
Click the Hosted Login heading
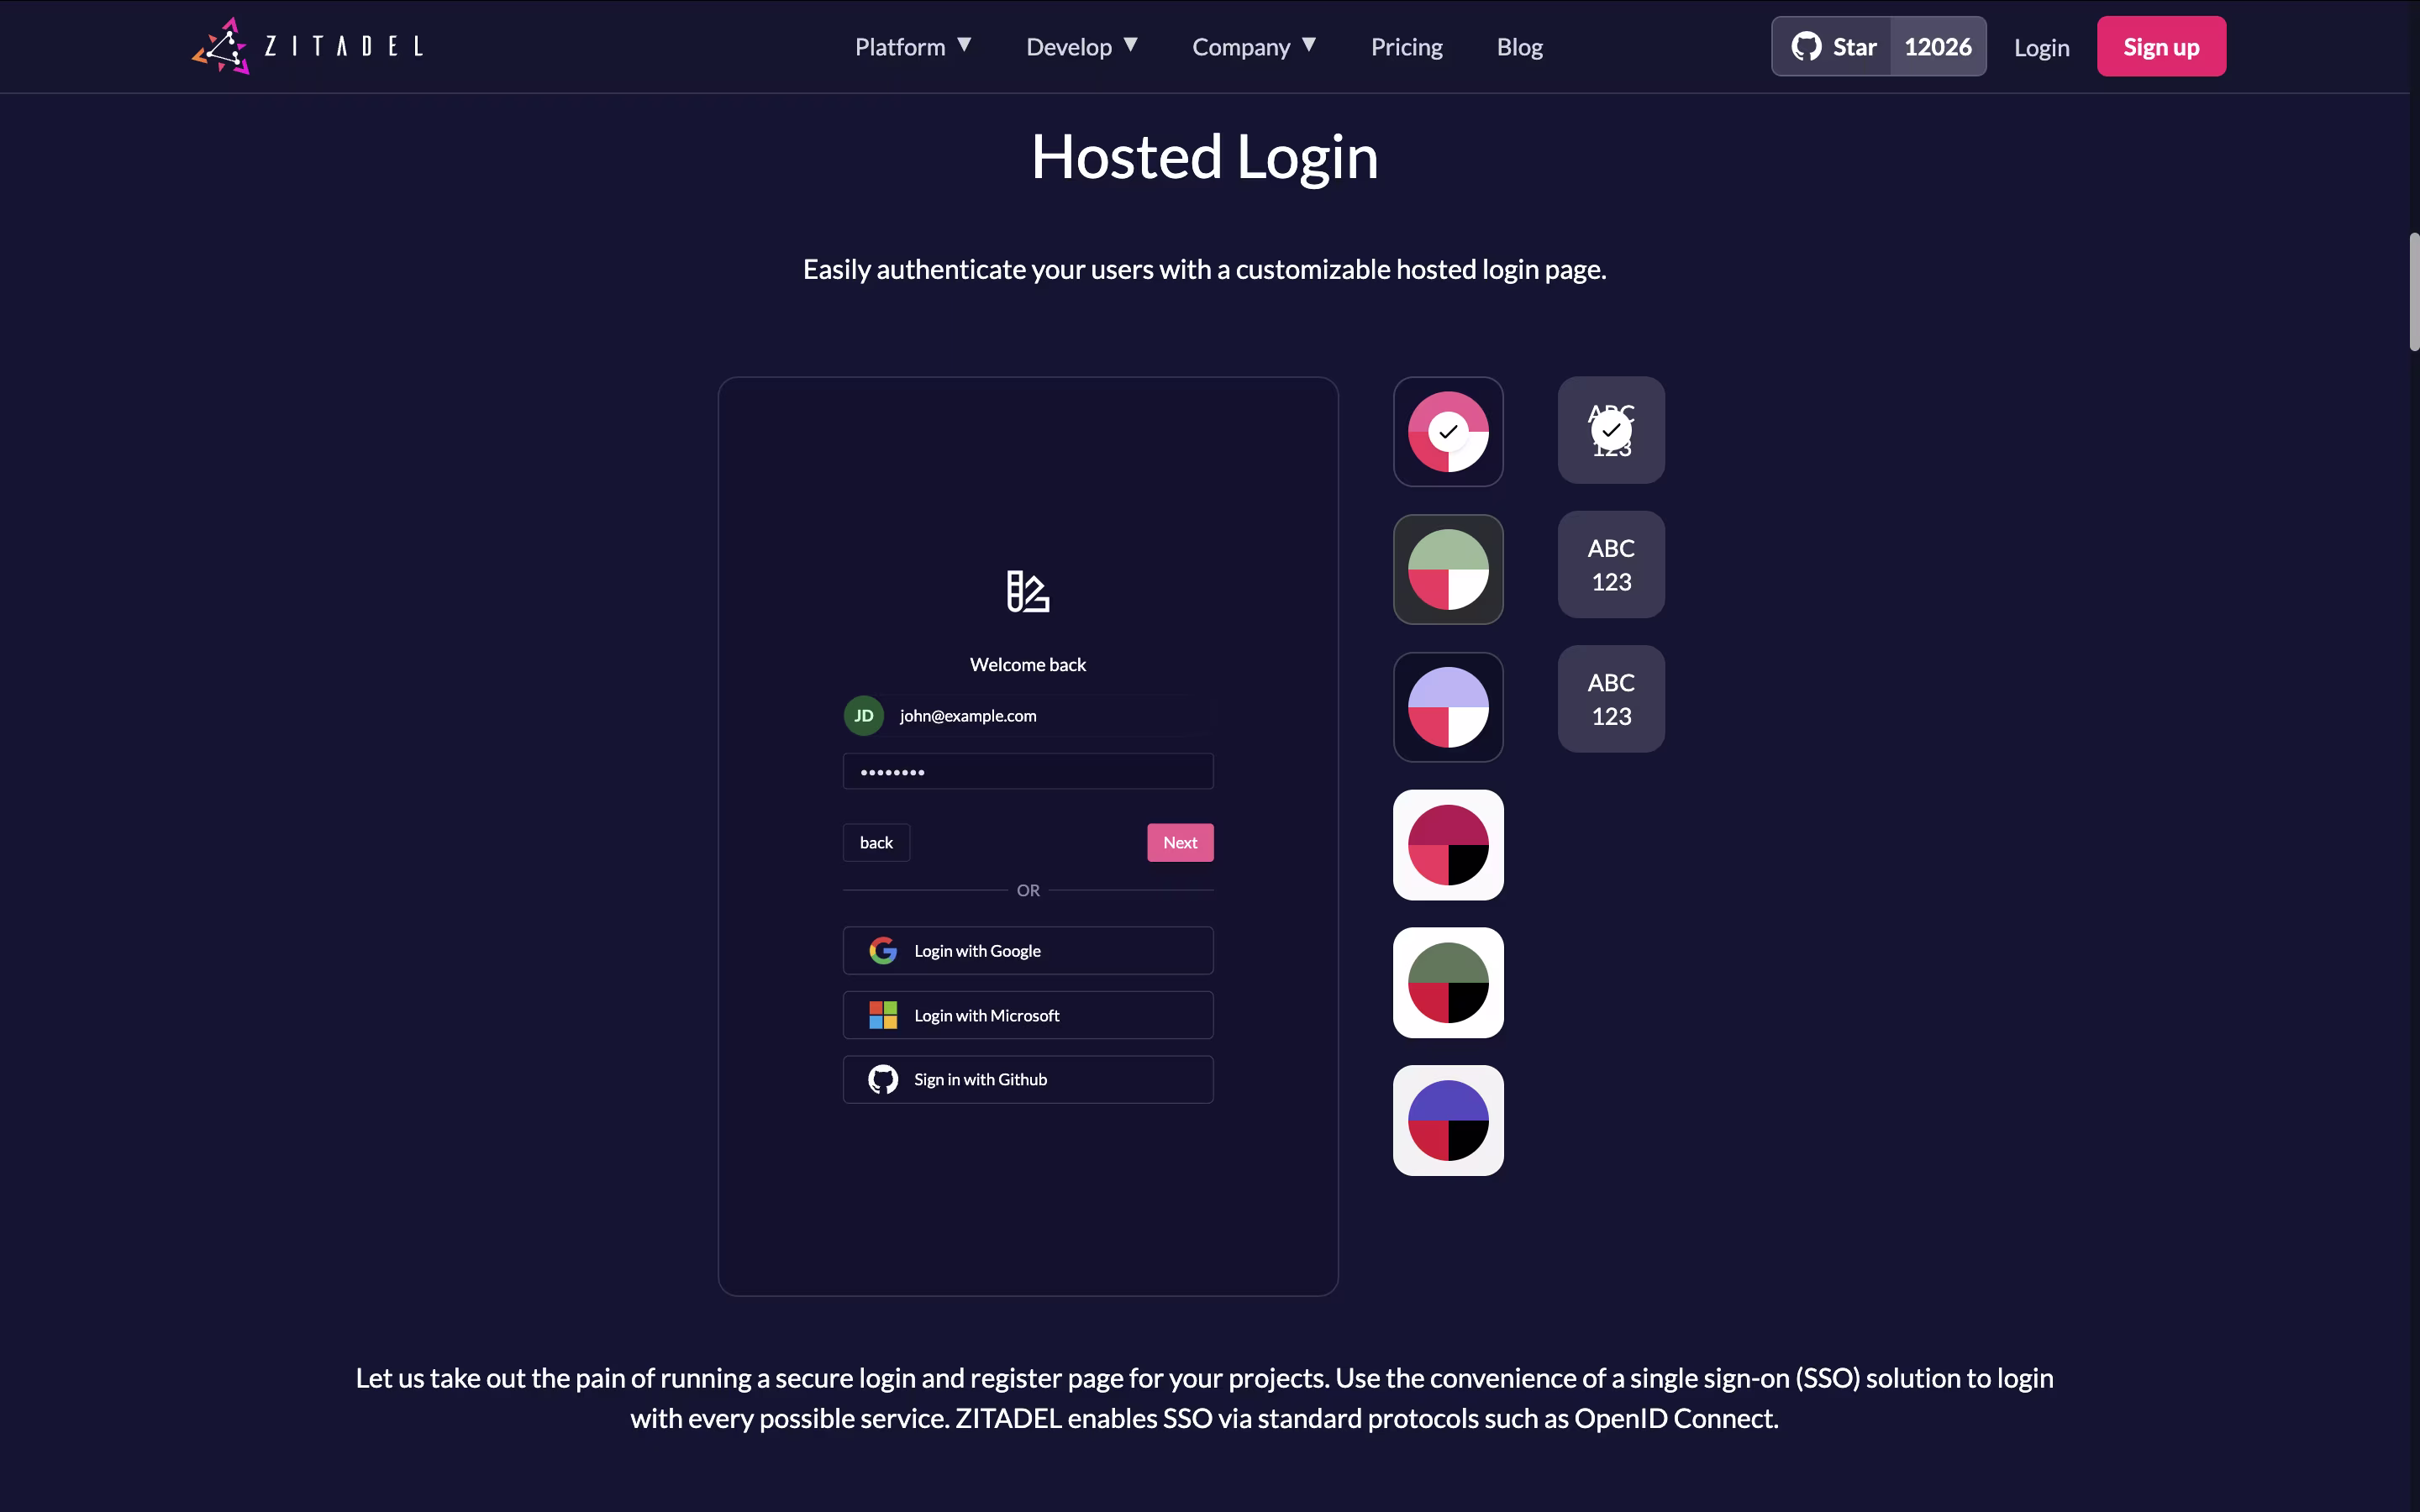[1204, 157]
